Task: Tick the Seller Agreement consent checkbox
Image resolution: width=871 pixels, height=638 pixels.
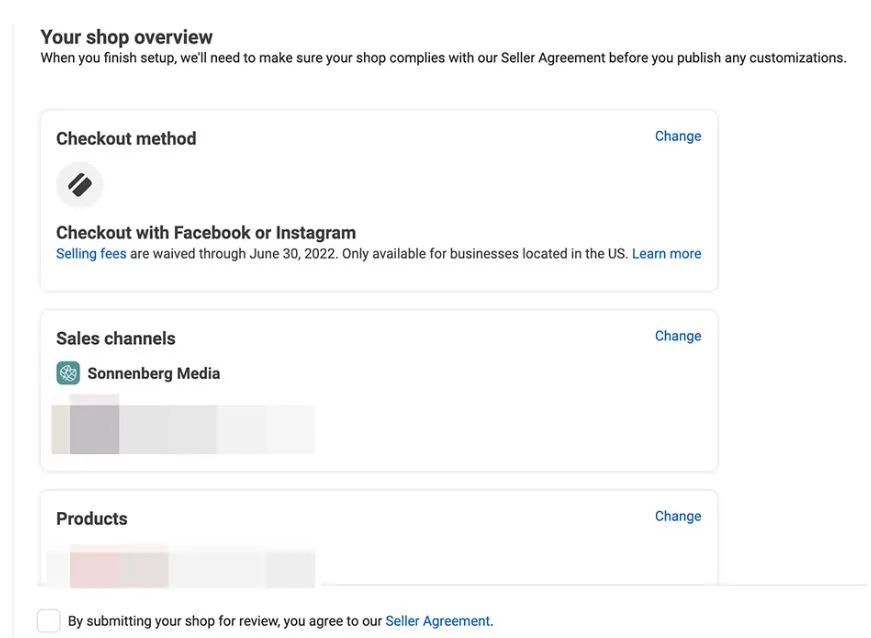Action: [48, 621]
